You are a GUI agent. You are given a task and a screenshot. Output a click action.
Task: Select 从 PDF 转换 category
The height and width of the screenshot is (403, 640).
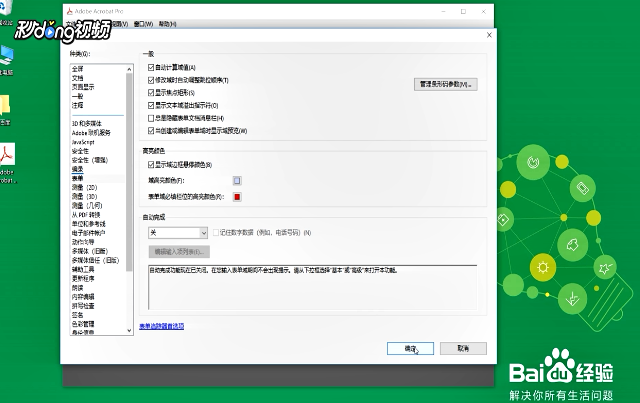86,215
